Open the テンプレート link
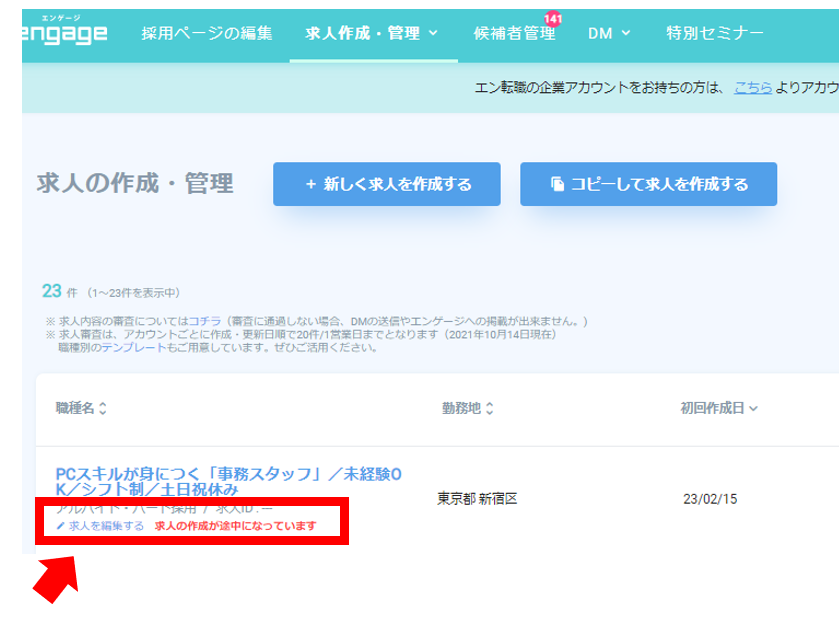 click(134, 347)
